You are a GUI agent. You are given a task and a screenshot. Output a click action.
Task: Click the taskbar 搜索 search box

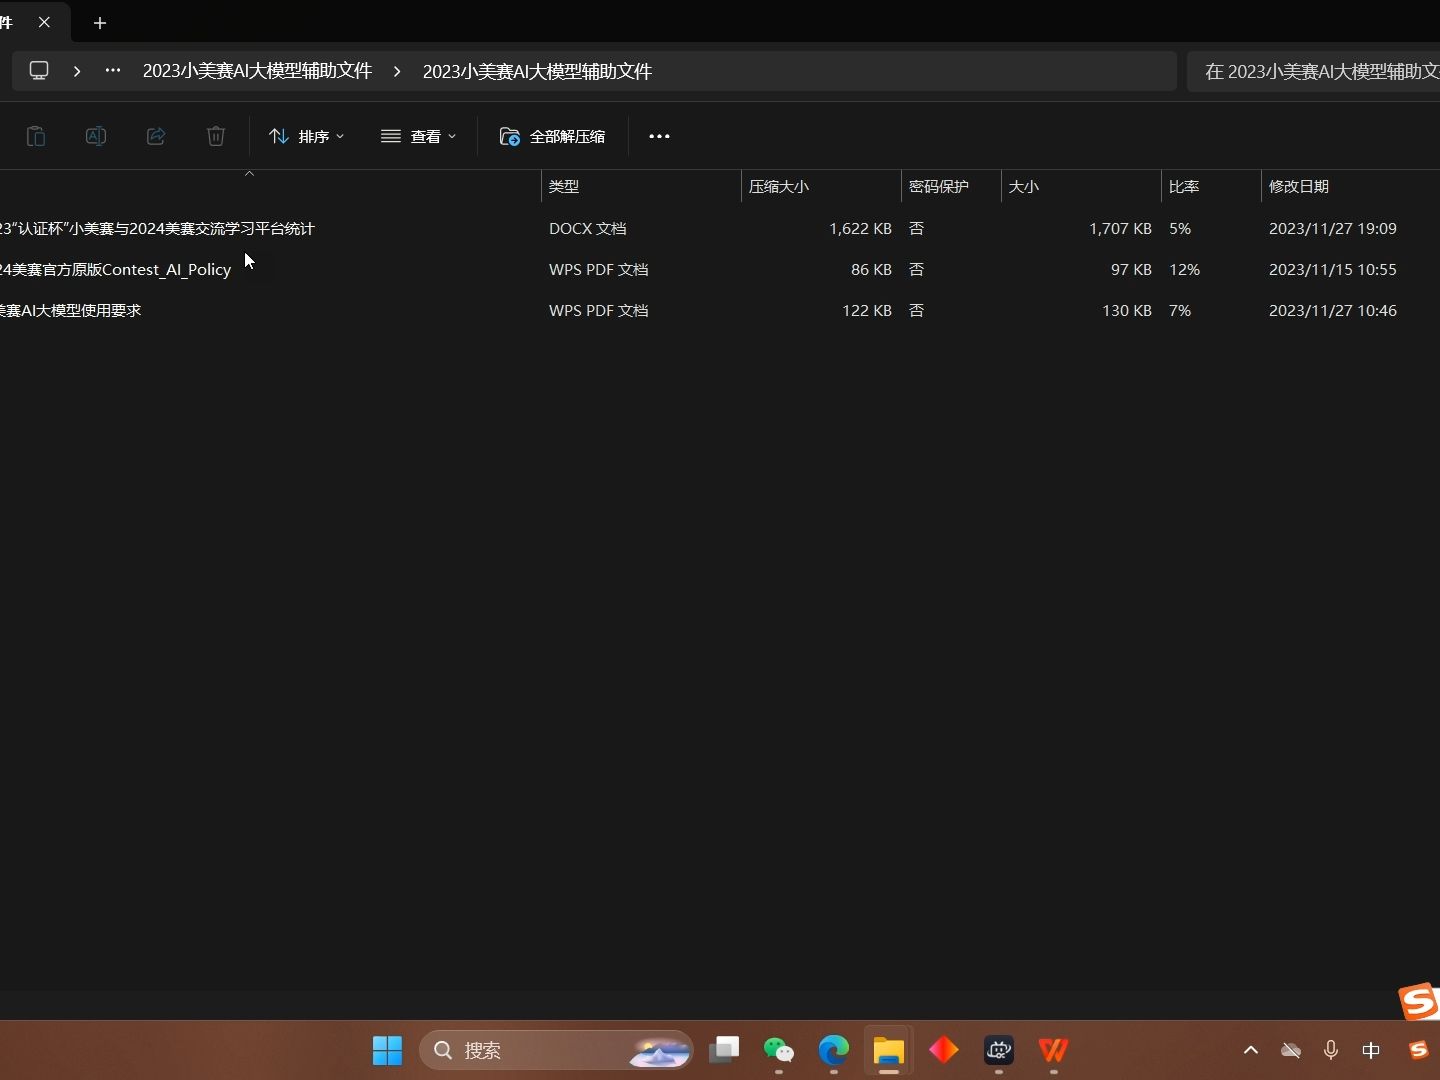(556, 1050)
